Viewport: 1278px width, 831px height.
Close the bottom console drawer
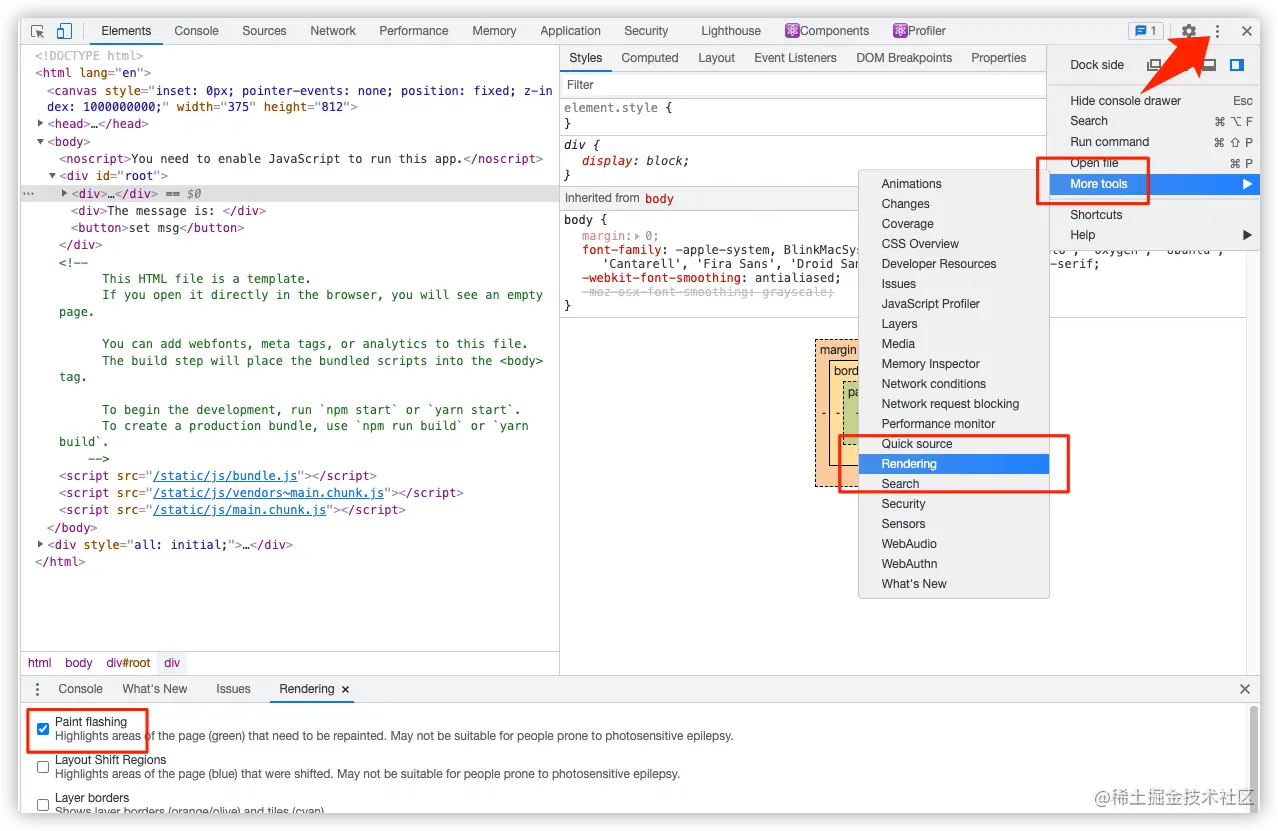click(1245, 689)
